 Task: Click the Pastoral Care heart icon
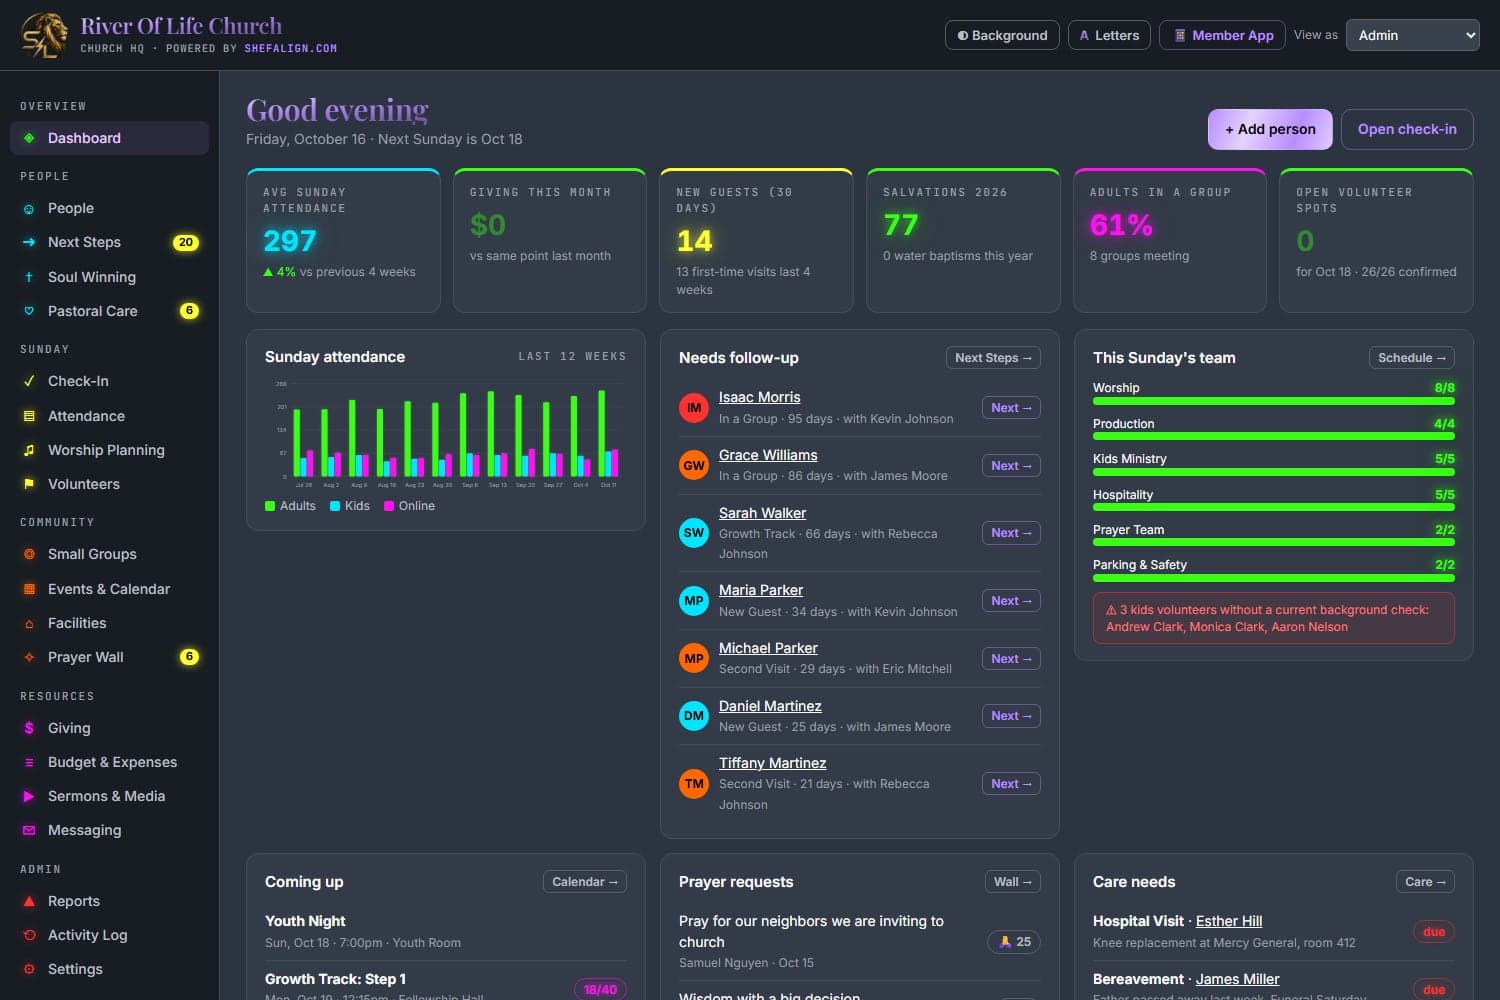coord(29,311)
